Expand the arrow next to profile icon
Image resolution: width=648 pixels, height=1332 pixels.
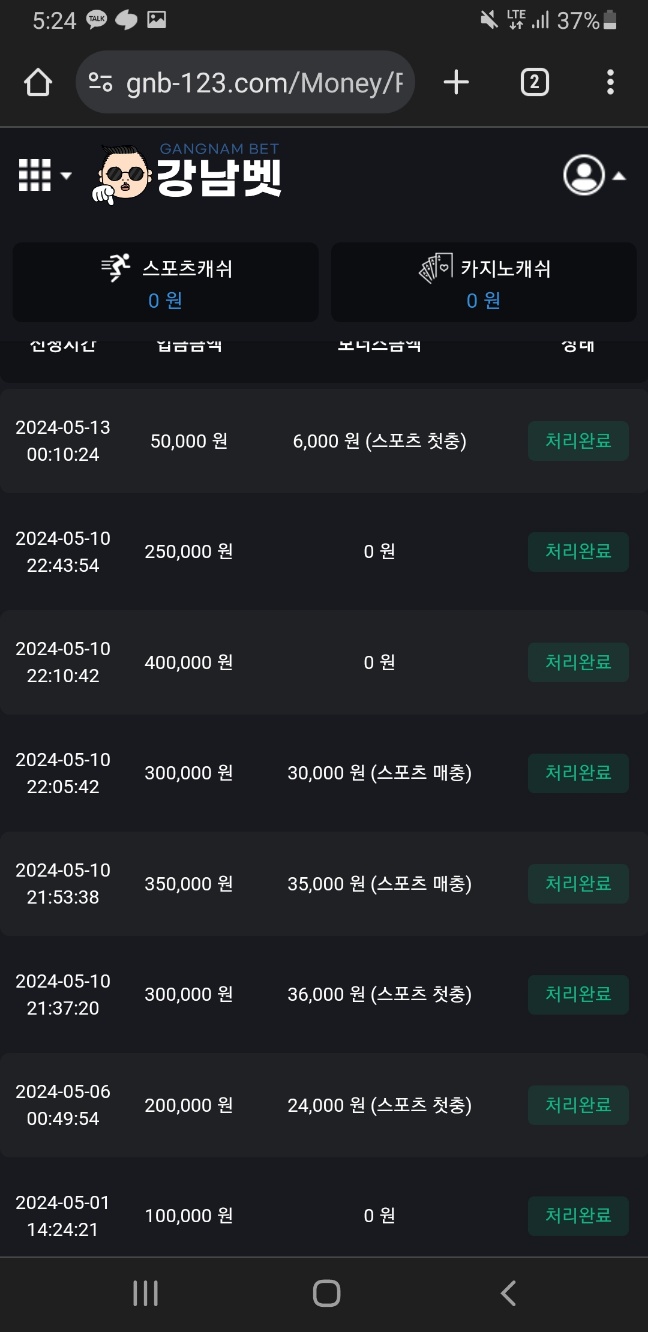(x=620, y=176)
